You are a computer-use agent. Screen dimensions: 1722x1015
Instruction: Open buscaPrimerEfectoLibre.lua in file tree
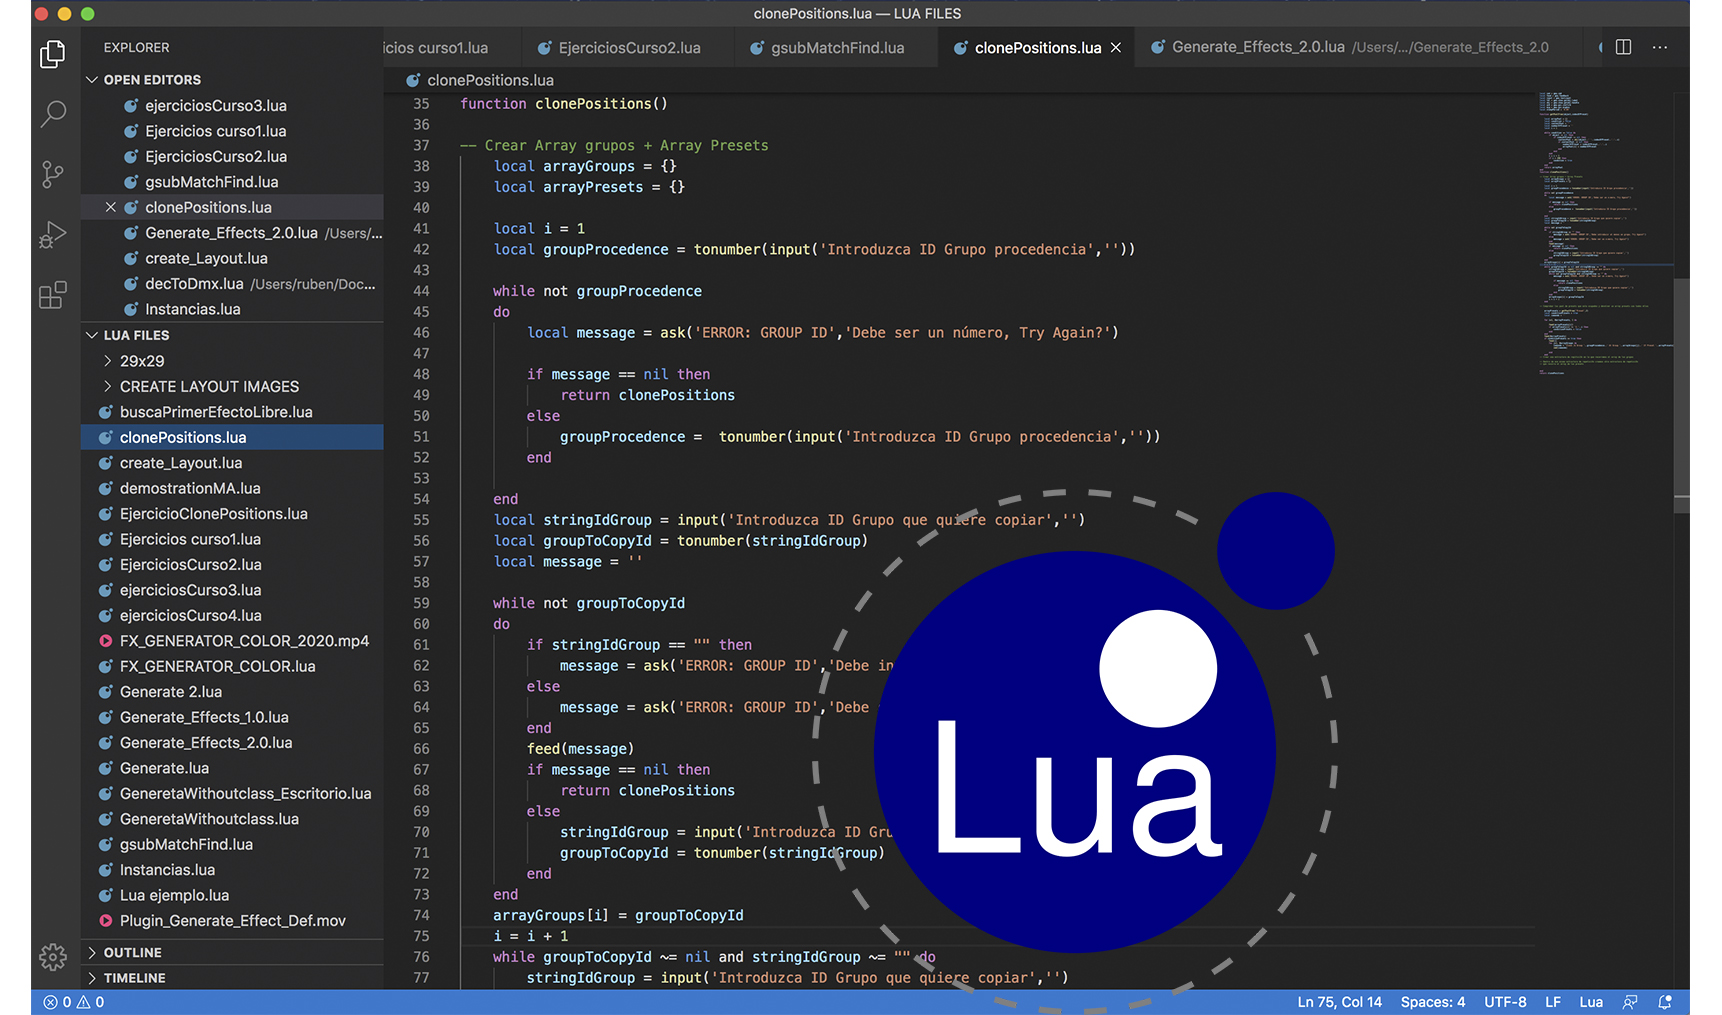click(232, 412)
